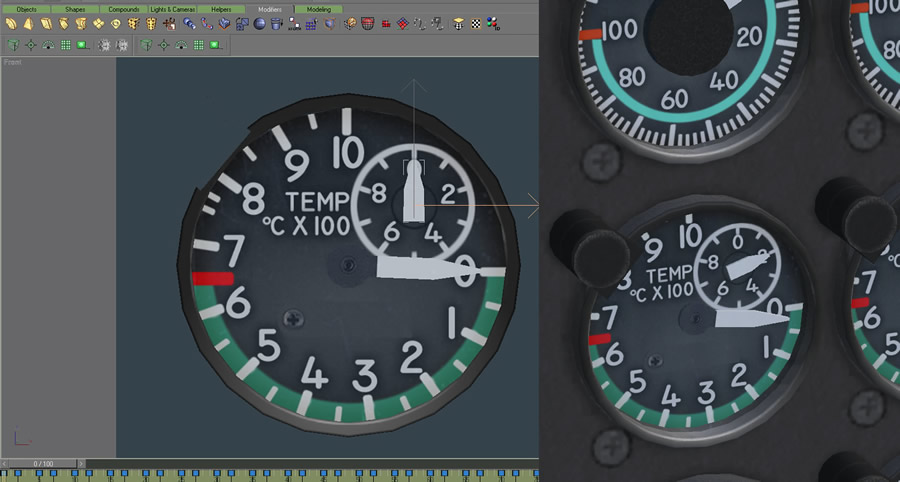This screenshot has width=900, height=482.
Task: Click the small red brick modifier icon
Action: [386, 23]
